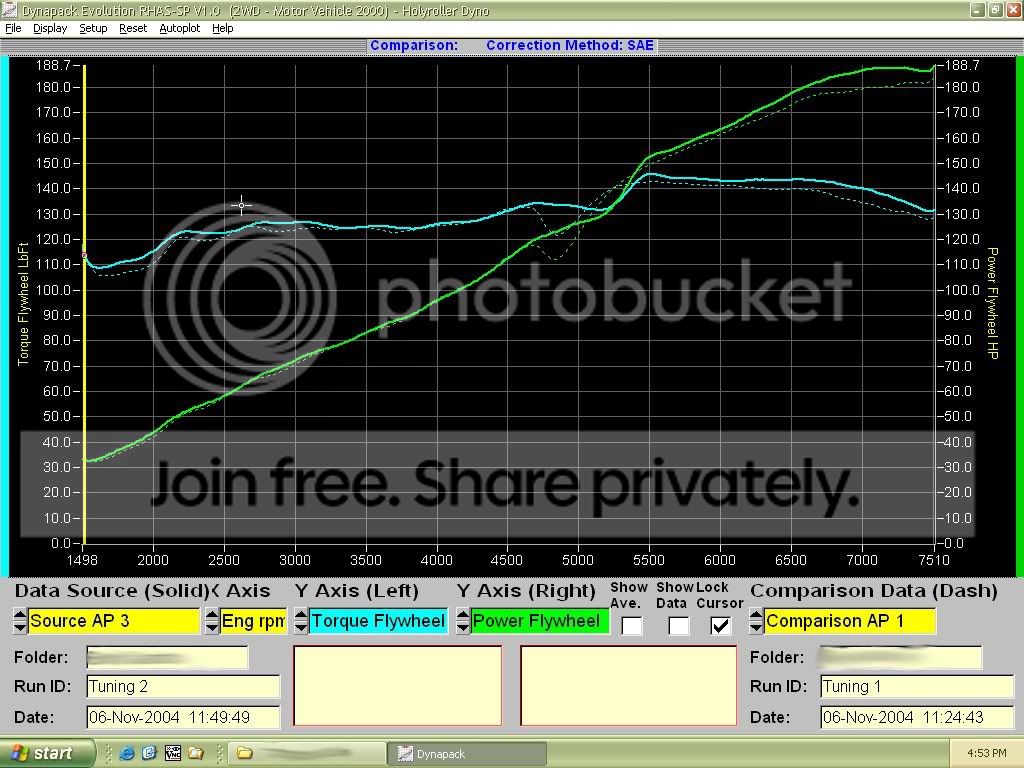Click the Power Flywheel HP axis label
The height and width of the screenshot is (768, 1024).
pos(993,303)
